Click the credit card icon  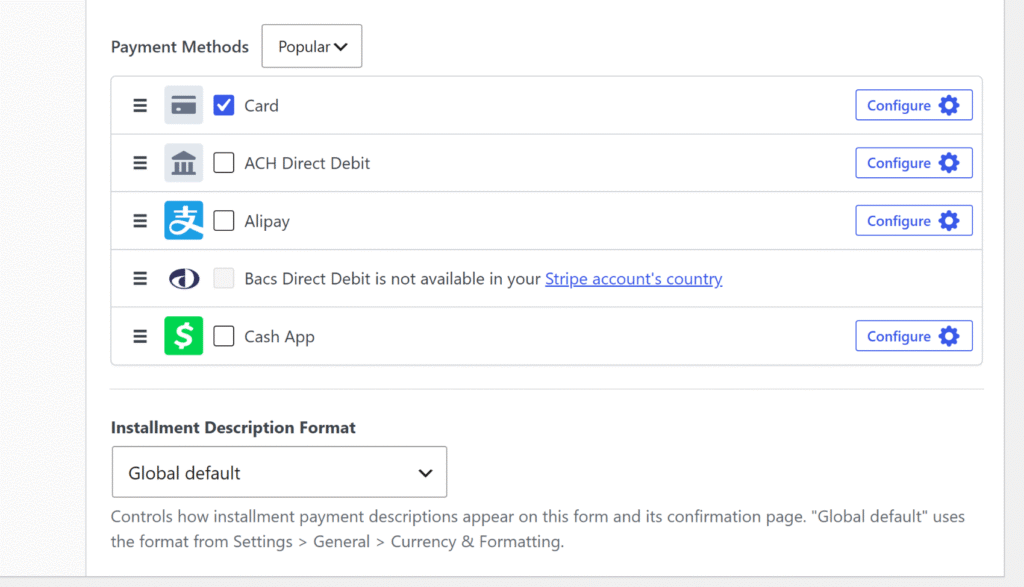click(184, 105)
